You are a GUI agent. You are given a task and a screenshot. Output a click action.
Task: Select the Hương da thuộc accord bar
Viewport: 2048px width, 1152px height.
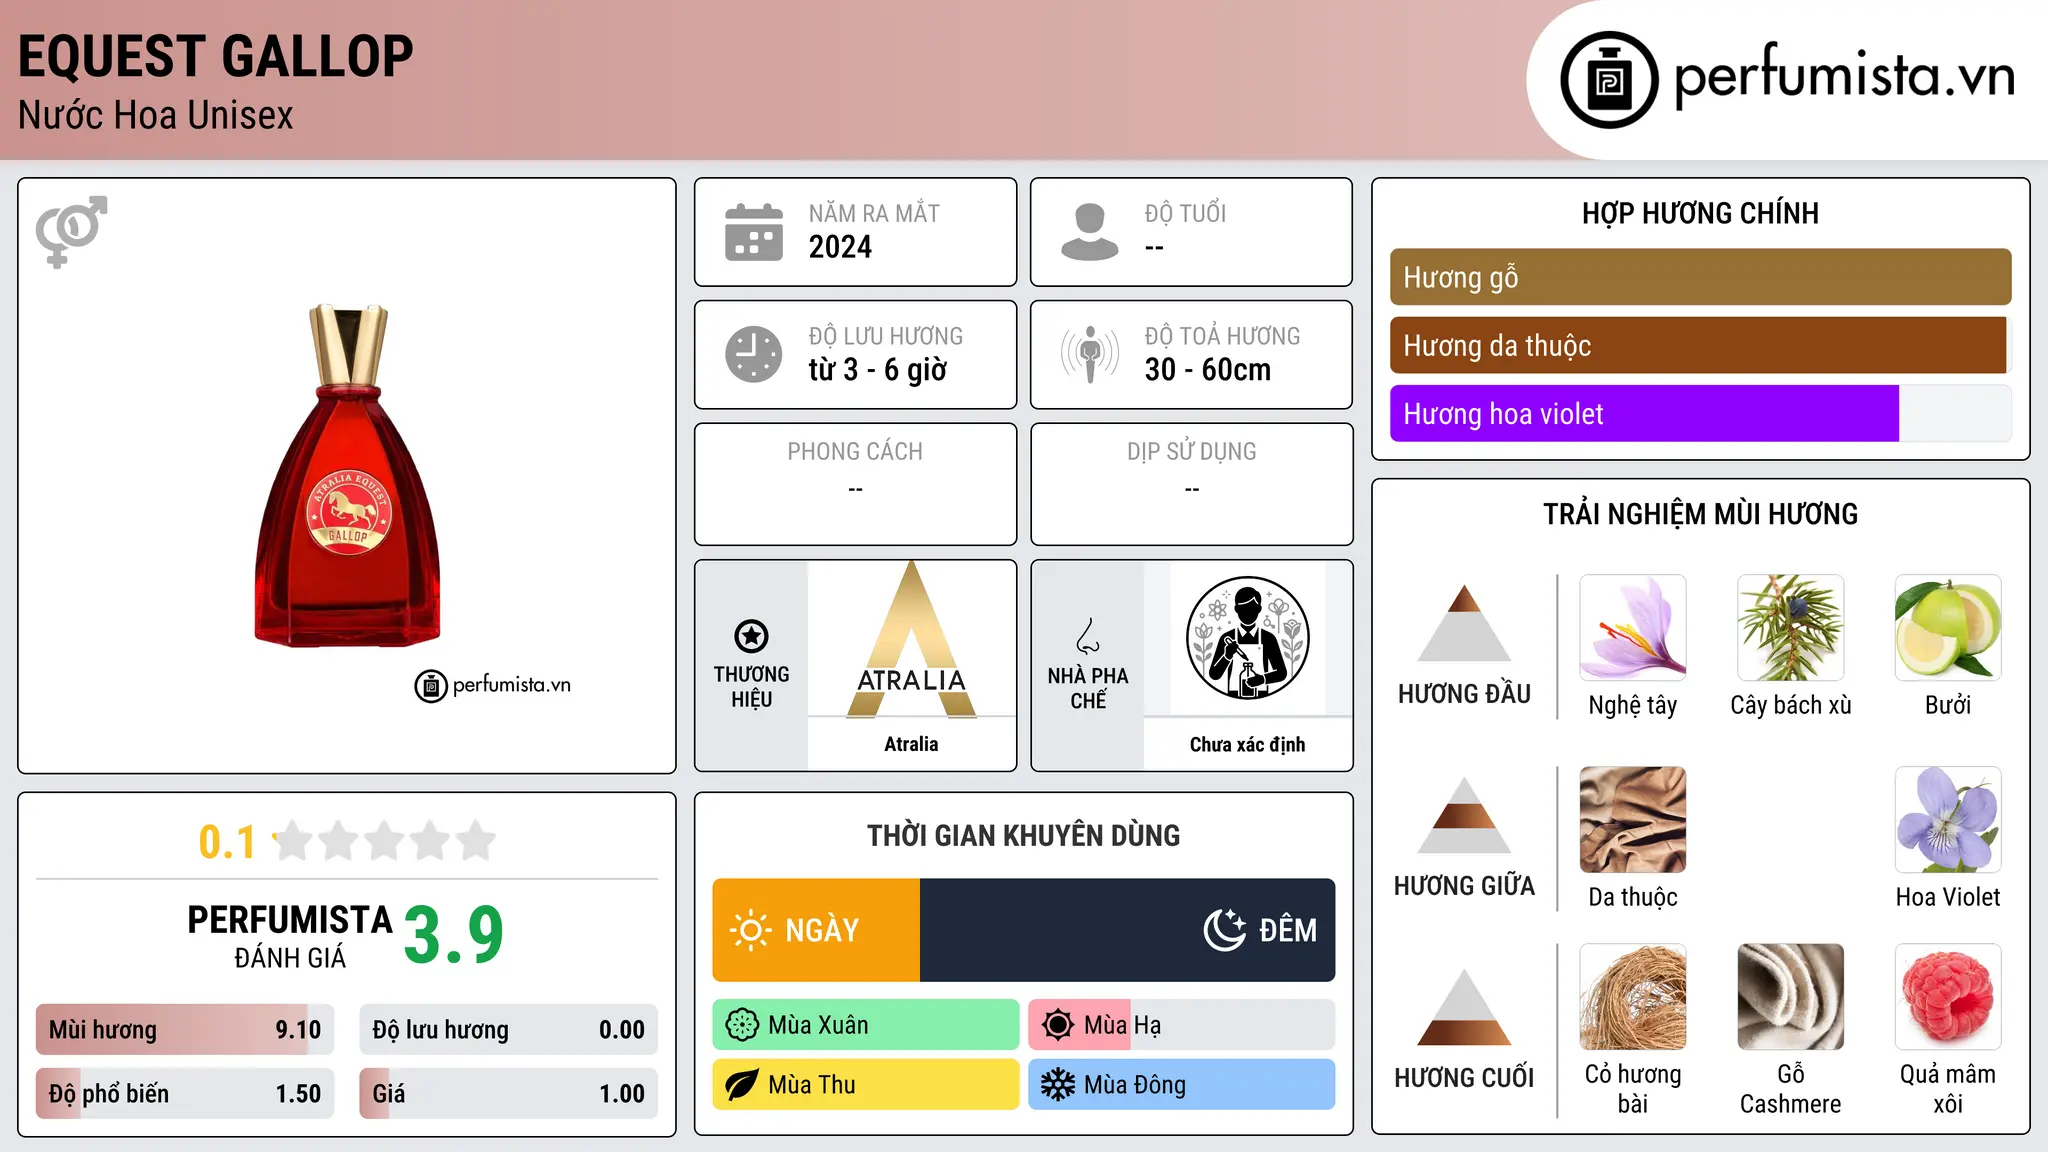point(1700,345)
